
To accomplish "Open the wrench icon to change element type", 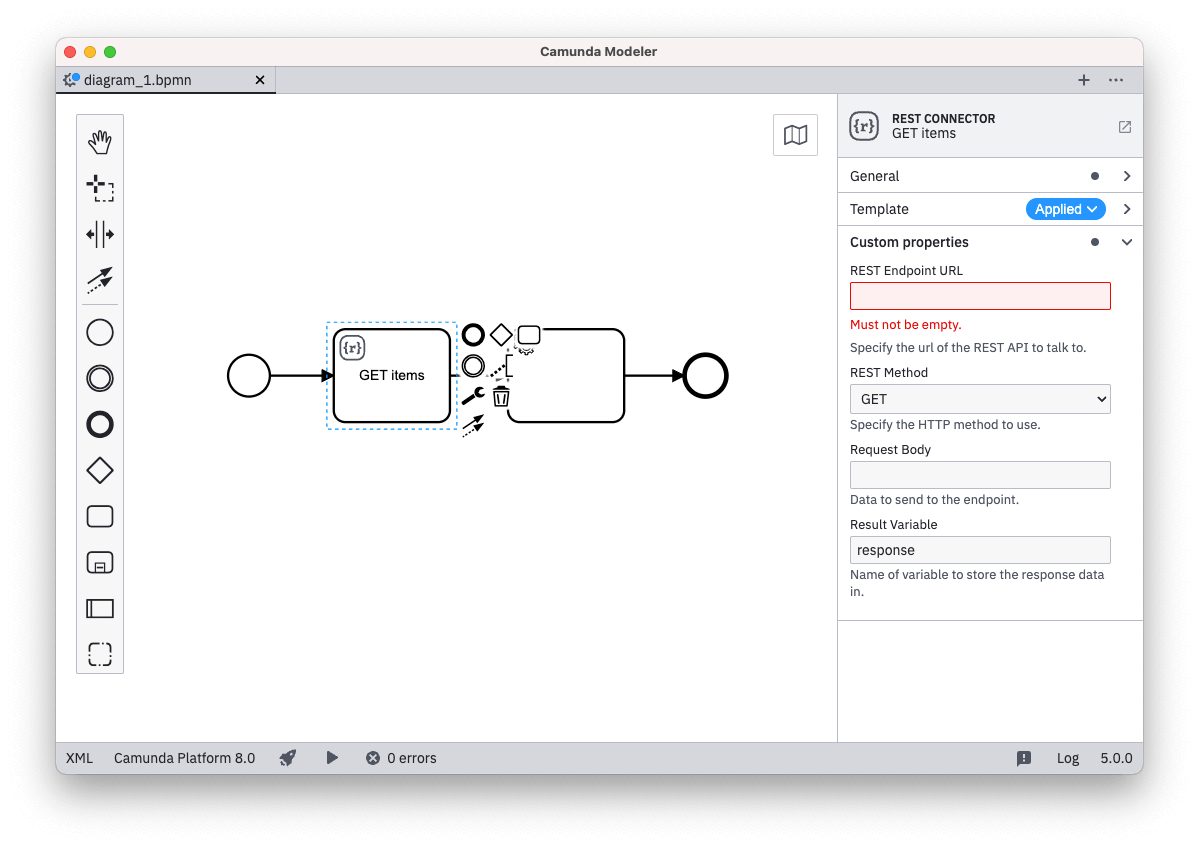I will tap(471, 394).
